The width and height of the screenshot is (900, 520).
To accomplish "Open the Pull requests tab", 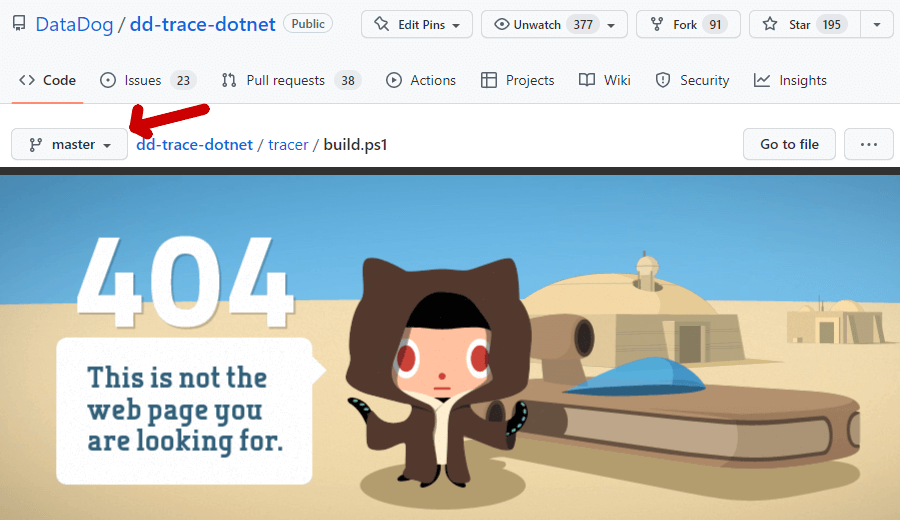I will coord(292,80).
